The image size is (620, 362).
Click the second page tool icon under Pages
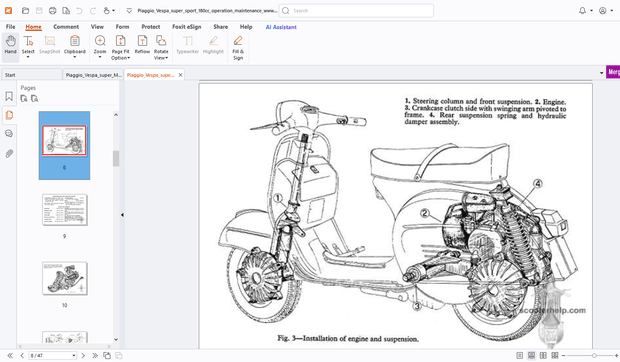(35, 98)
